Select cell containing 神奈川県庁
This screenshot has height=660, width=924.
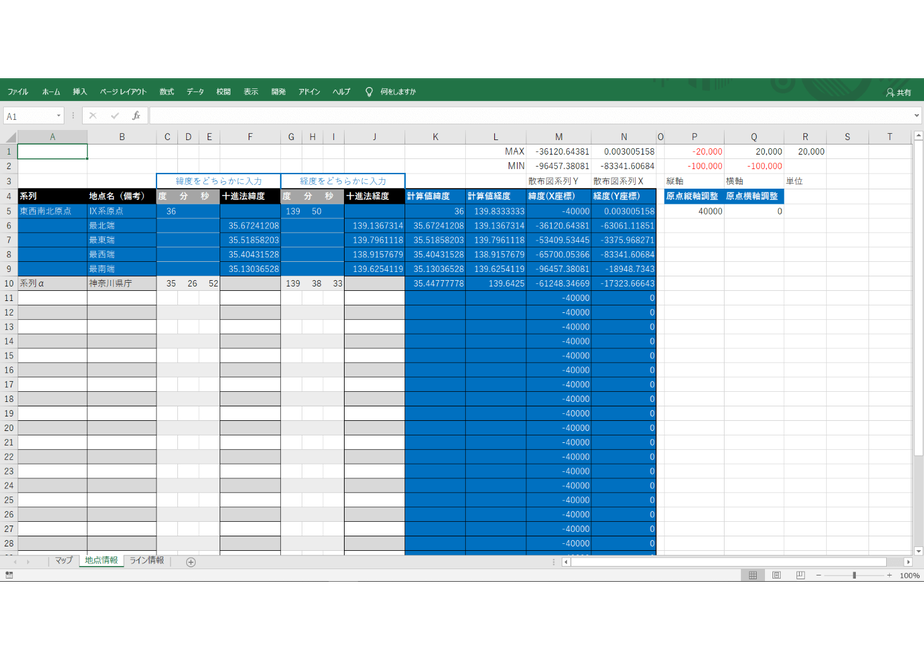[122, 283]
